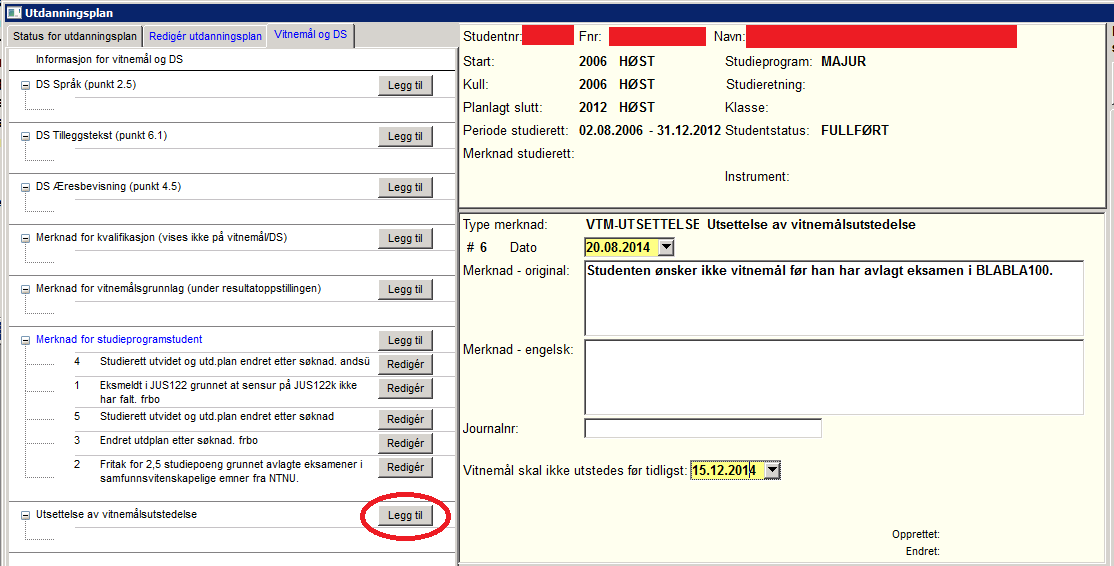Click Legg til for DS Tilleggstekst
Image resolution: width=1114 pixels, height=566 pixels.
click(x=405, y=137)
